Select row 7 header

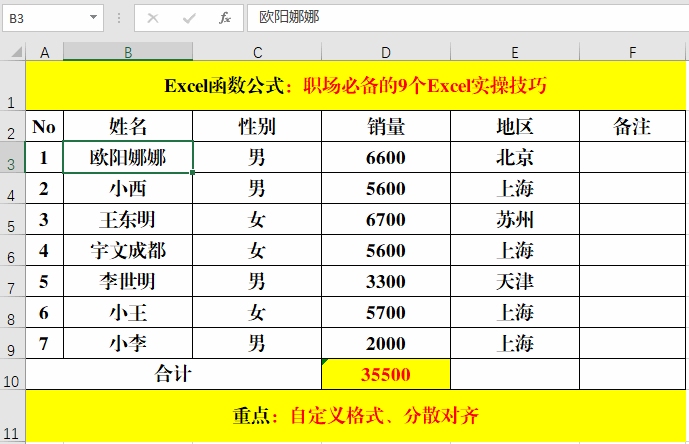click(x=12, y=281)
